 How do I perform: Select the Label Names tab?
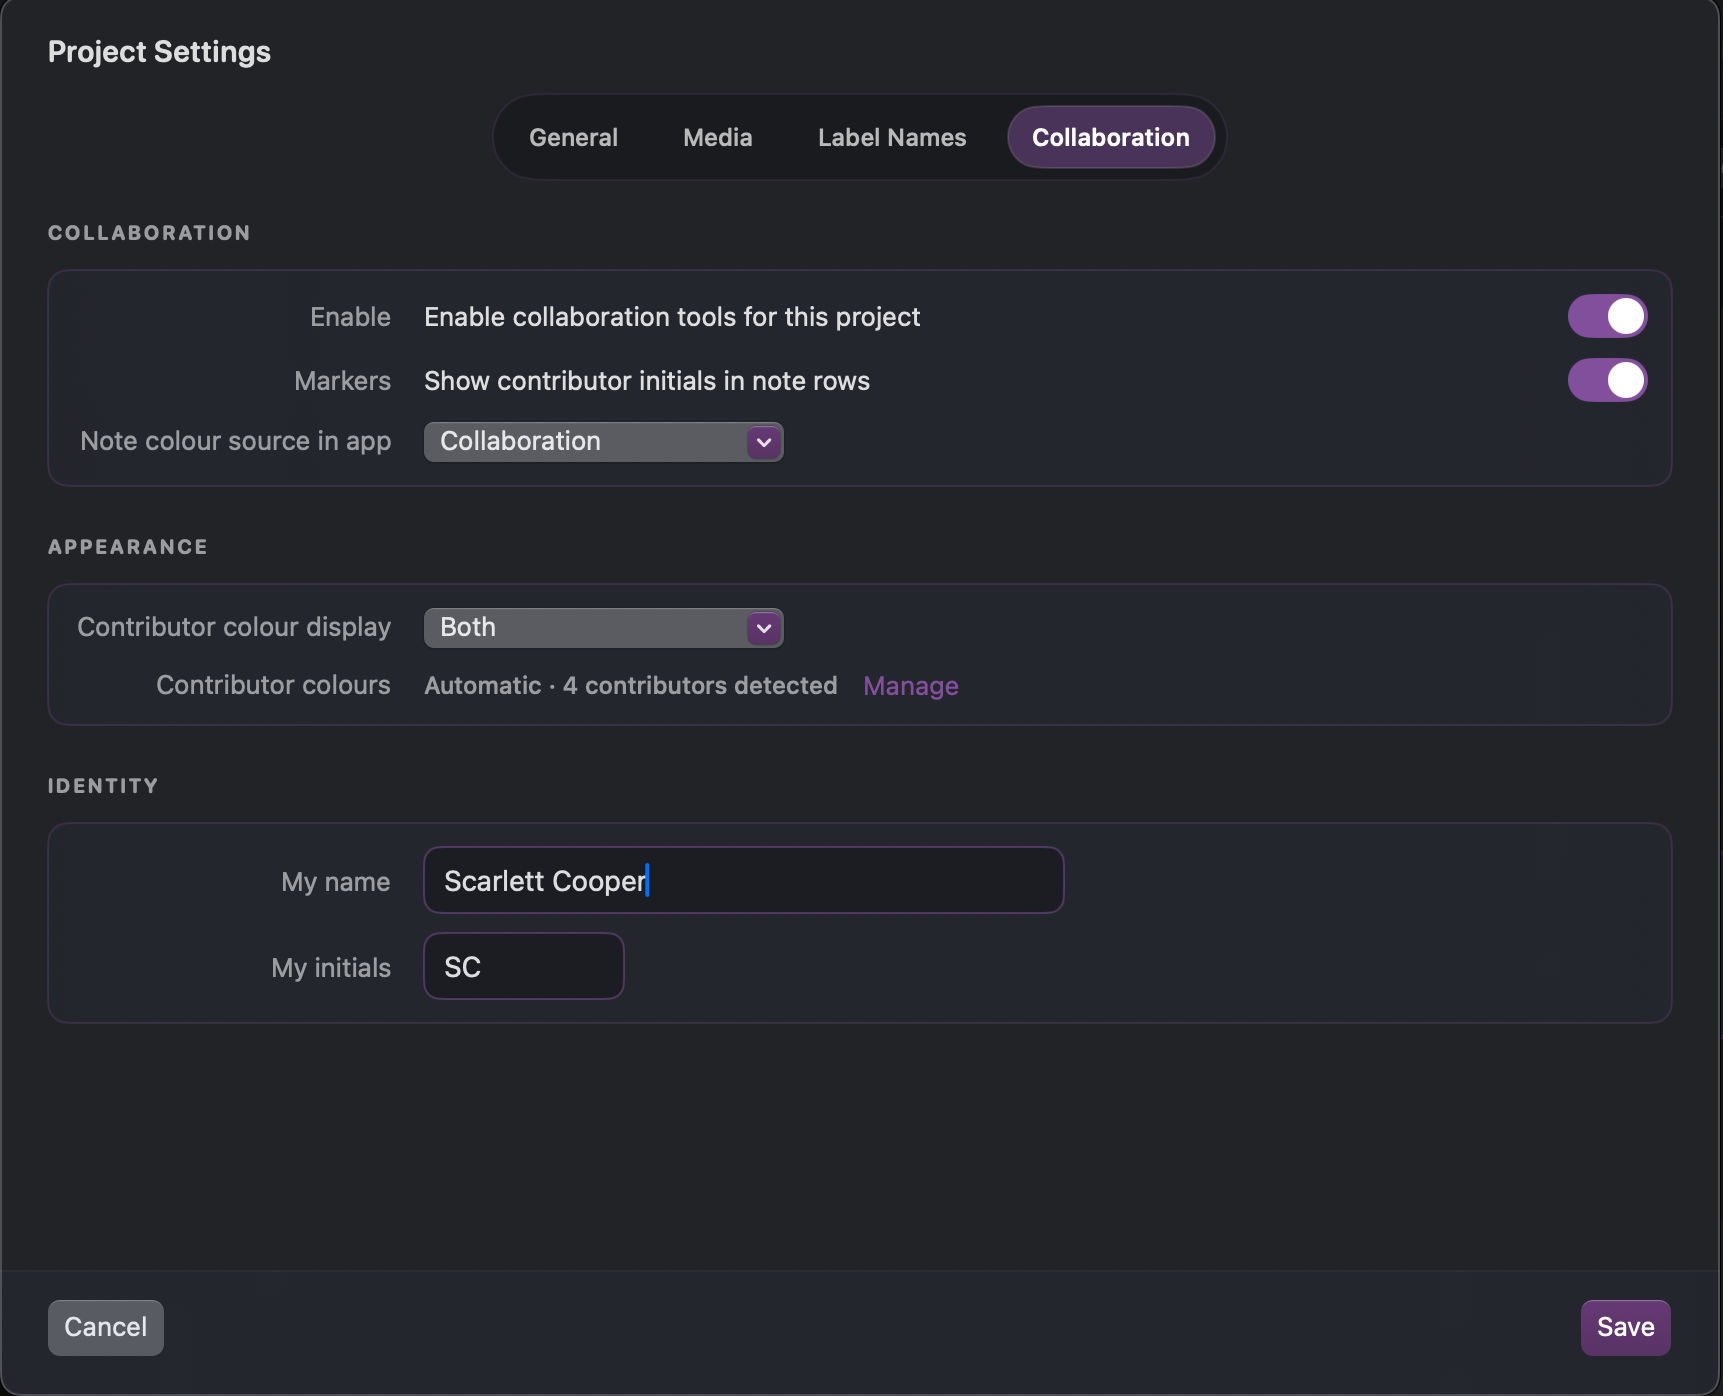coord(891,137)
